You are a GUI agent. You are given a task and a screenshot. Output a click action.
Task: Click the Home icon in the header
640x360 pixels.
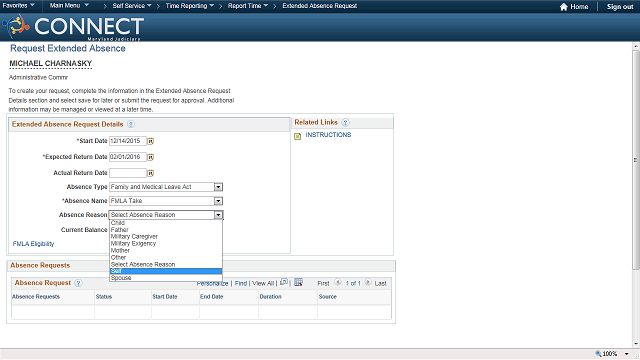tap(564, 7)
